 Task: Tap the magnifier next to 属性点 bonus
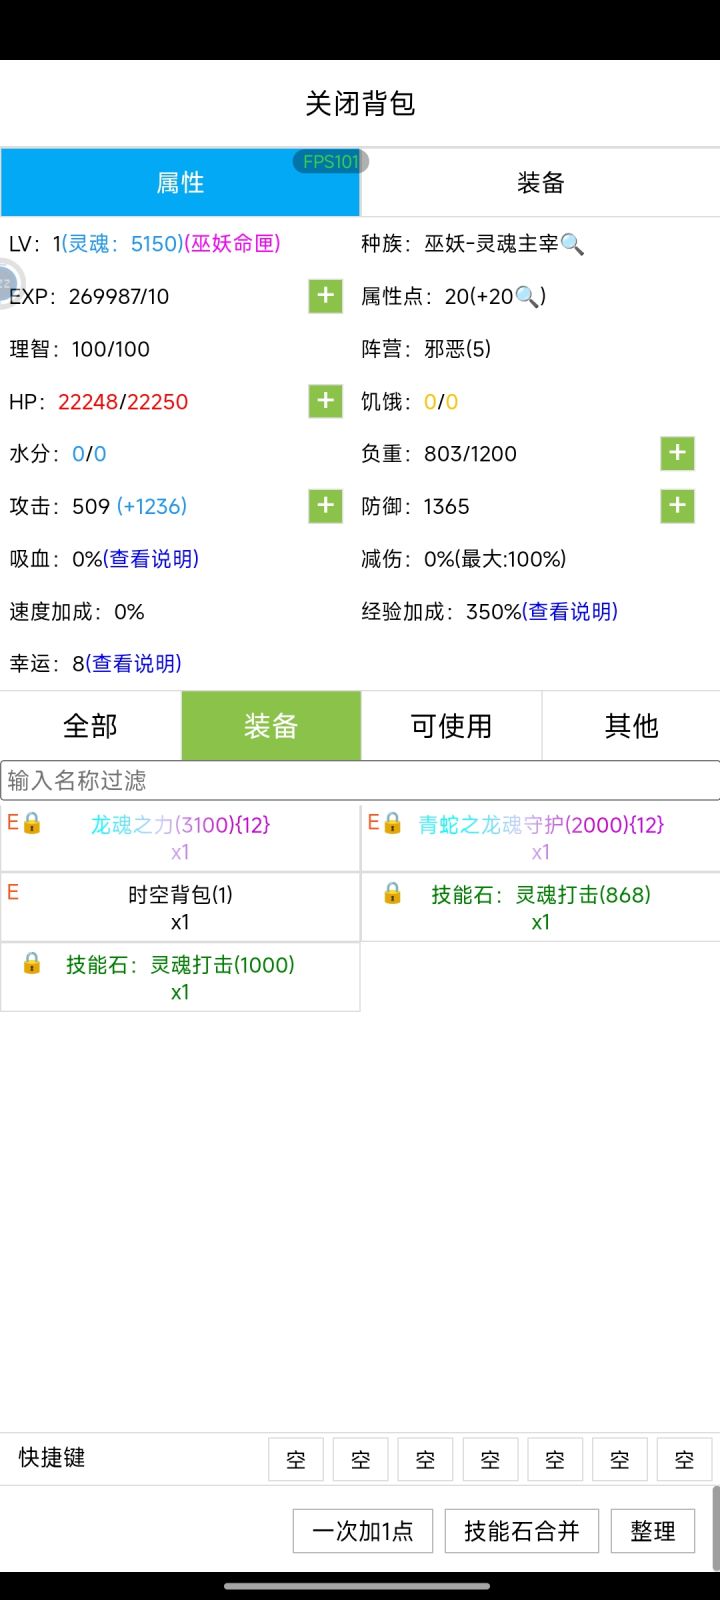(527, 296)
